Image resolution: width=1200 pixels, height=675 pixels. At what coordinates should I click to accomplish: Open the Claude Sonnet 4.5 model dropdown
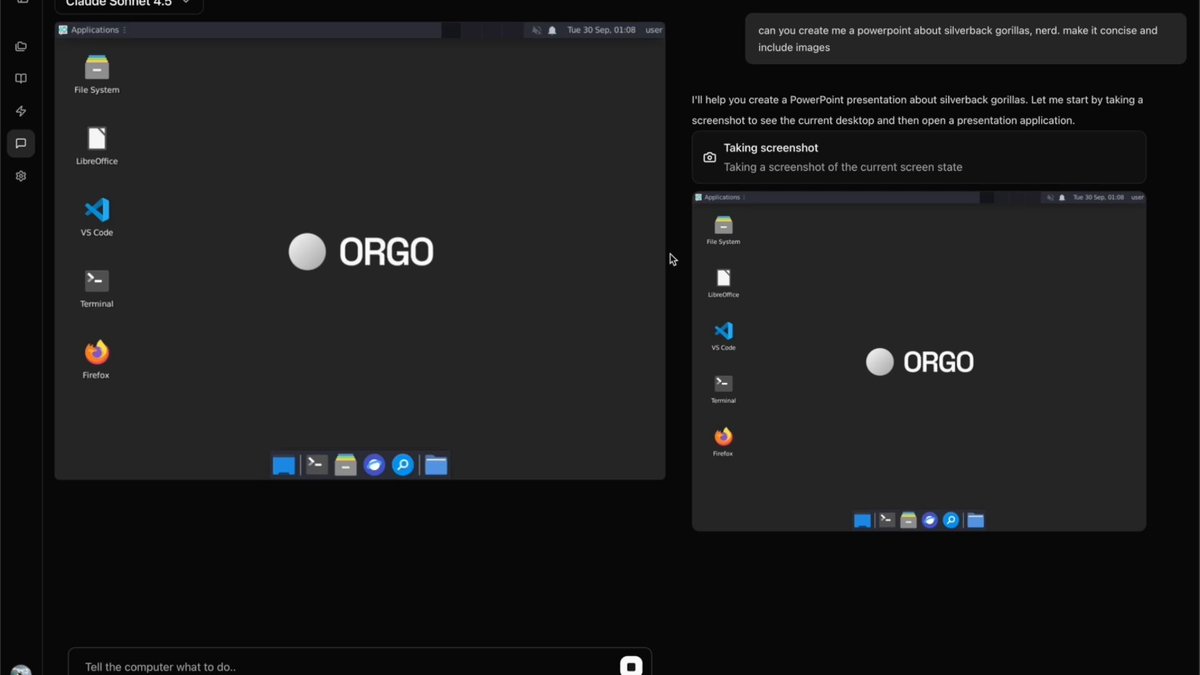128,4
